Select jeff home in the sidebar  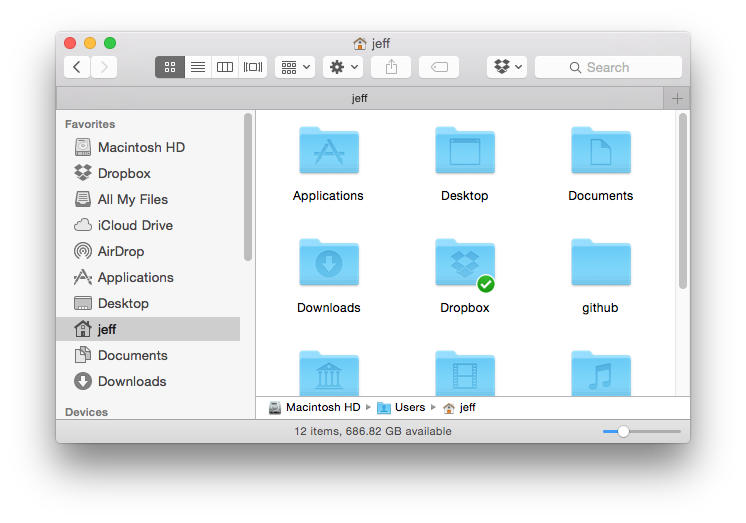(x=148, y=329)
